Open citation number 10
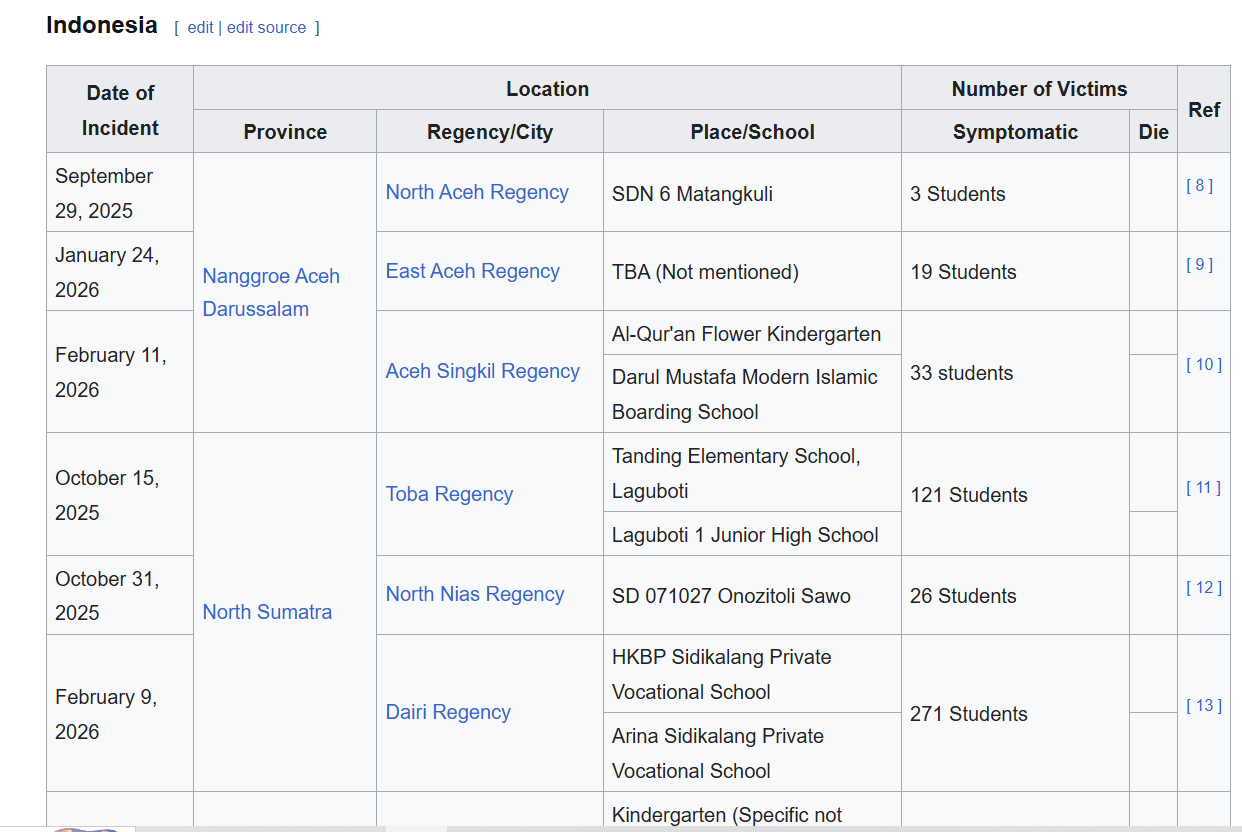This screenshot has width=1242, height=832. coord(1204,364)
